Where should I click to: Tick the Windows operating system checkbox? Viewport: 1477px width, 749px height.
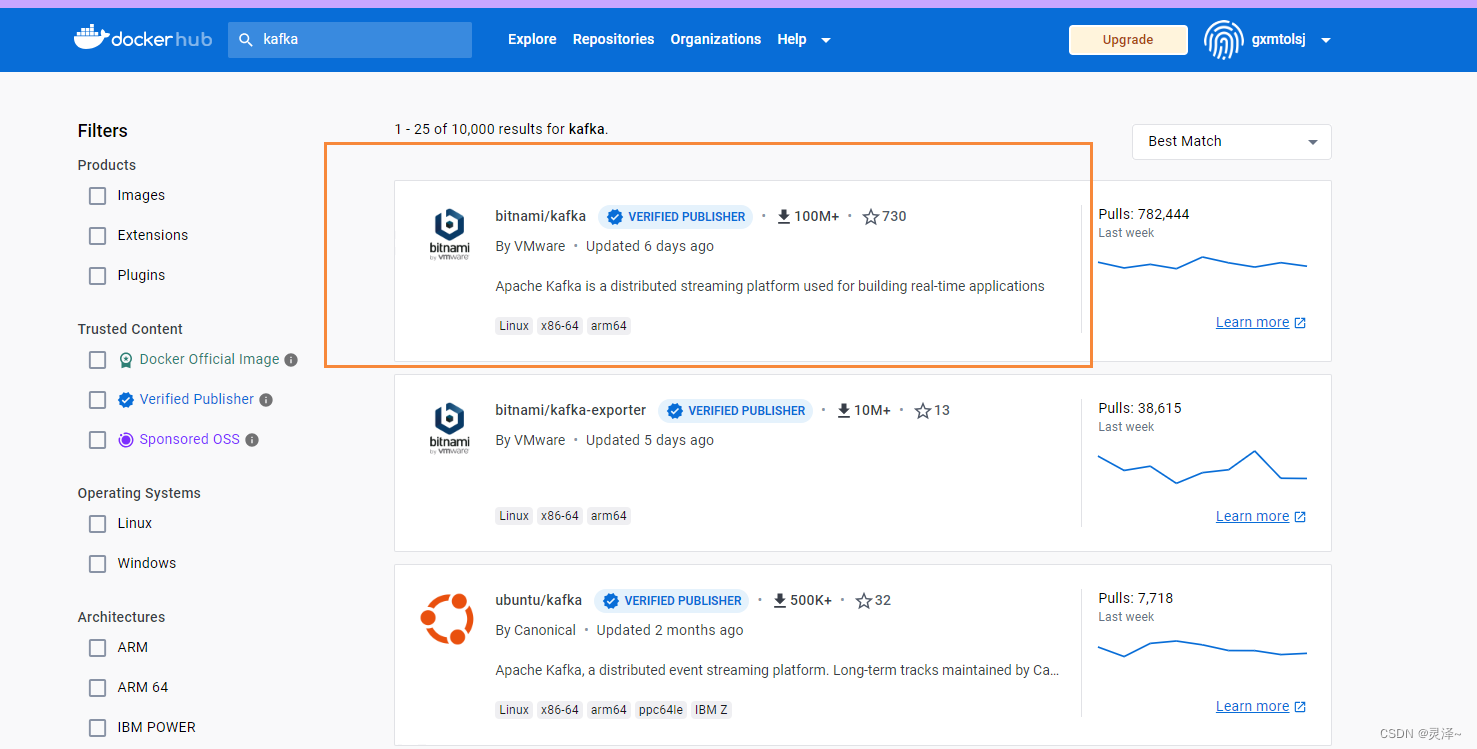pyautogui.click(x=97, y=564)
